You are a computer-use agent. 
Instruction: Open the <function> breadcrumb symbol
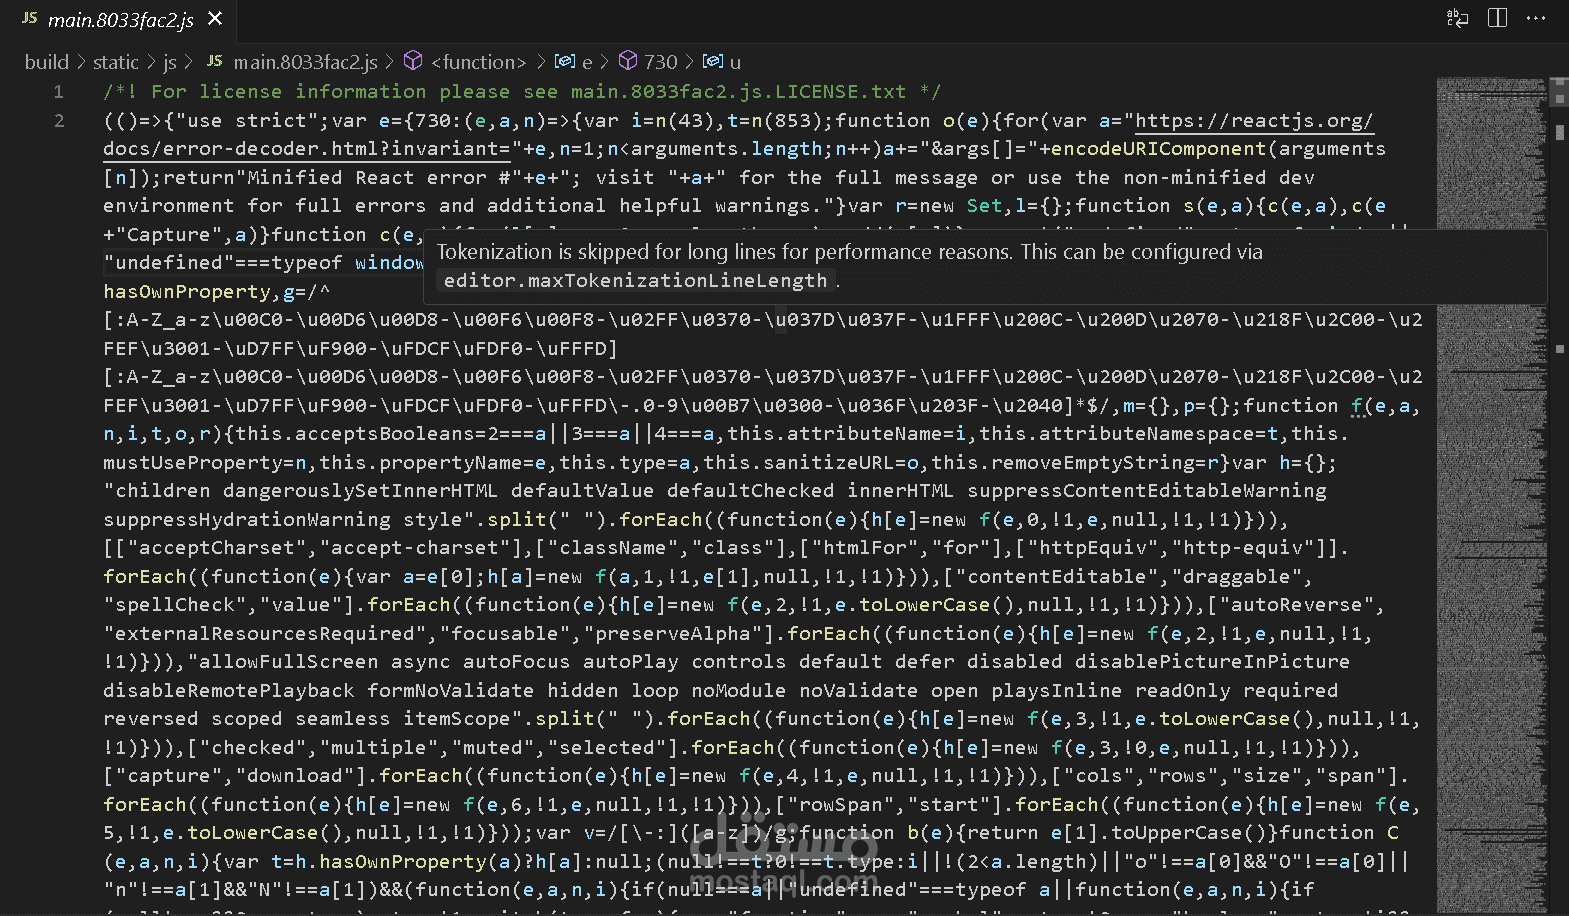[479, 62]
